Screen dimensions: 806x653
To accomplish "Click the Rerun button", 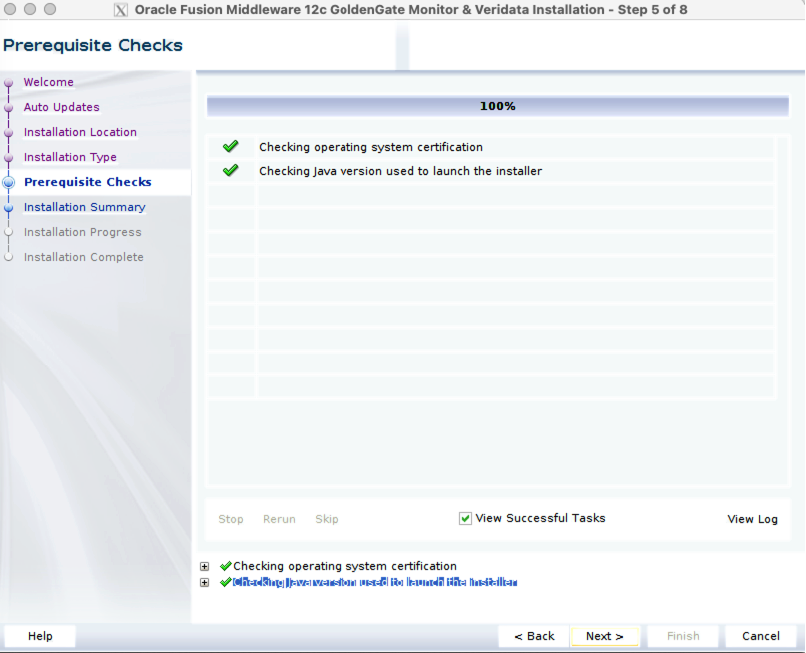I will [x=279, y=519].
